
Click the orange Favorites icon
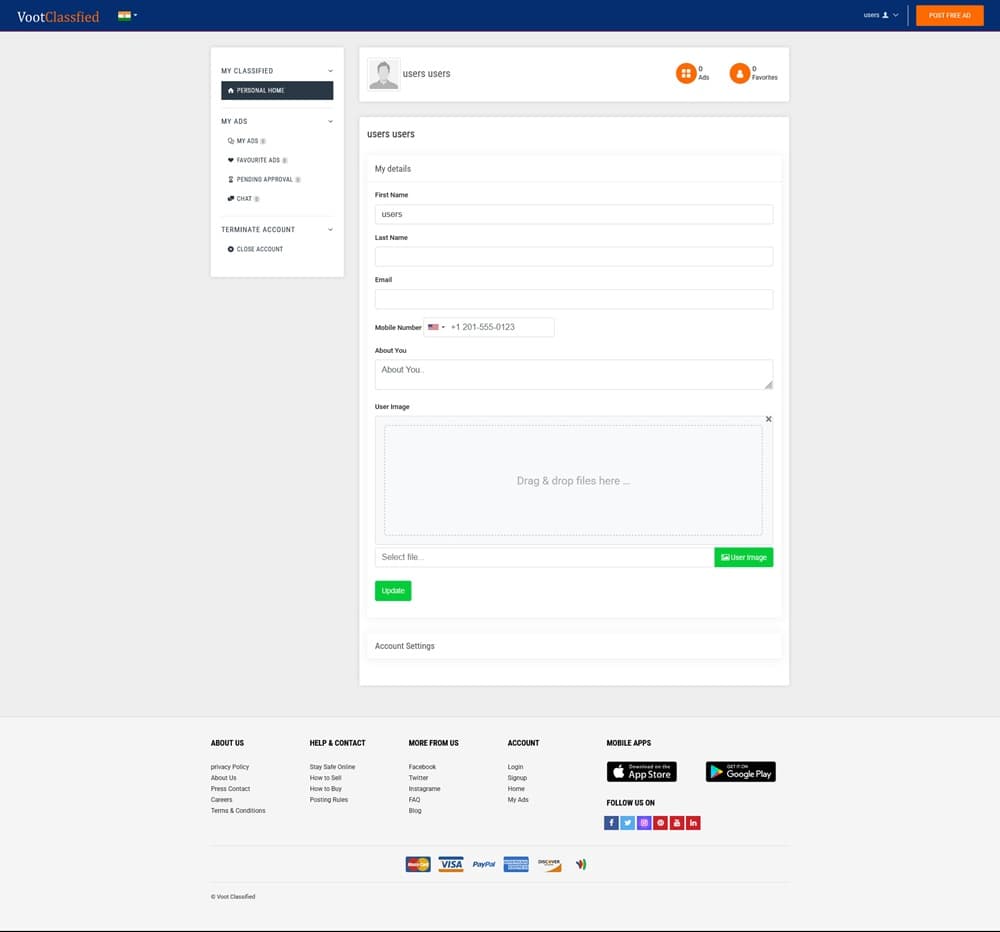point(739,73)
